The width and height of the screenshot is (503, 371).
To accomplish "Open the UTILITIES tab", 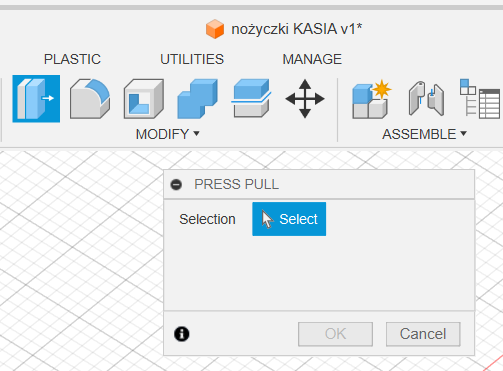I will pos(192,59).
